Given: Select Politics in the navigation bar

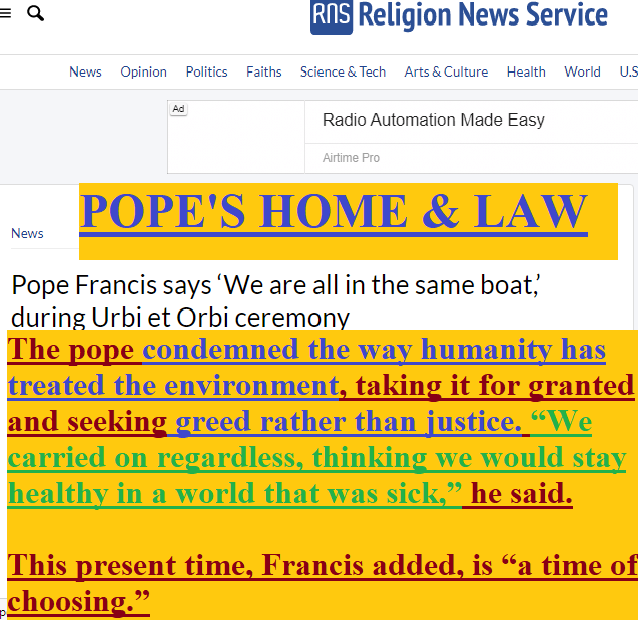Looking at the screenshot, I should [206, 72].
